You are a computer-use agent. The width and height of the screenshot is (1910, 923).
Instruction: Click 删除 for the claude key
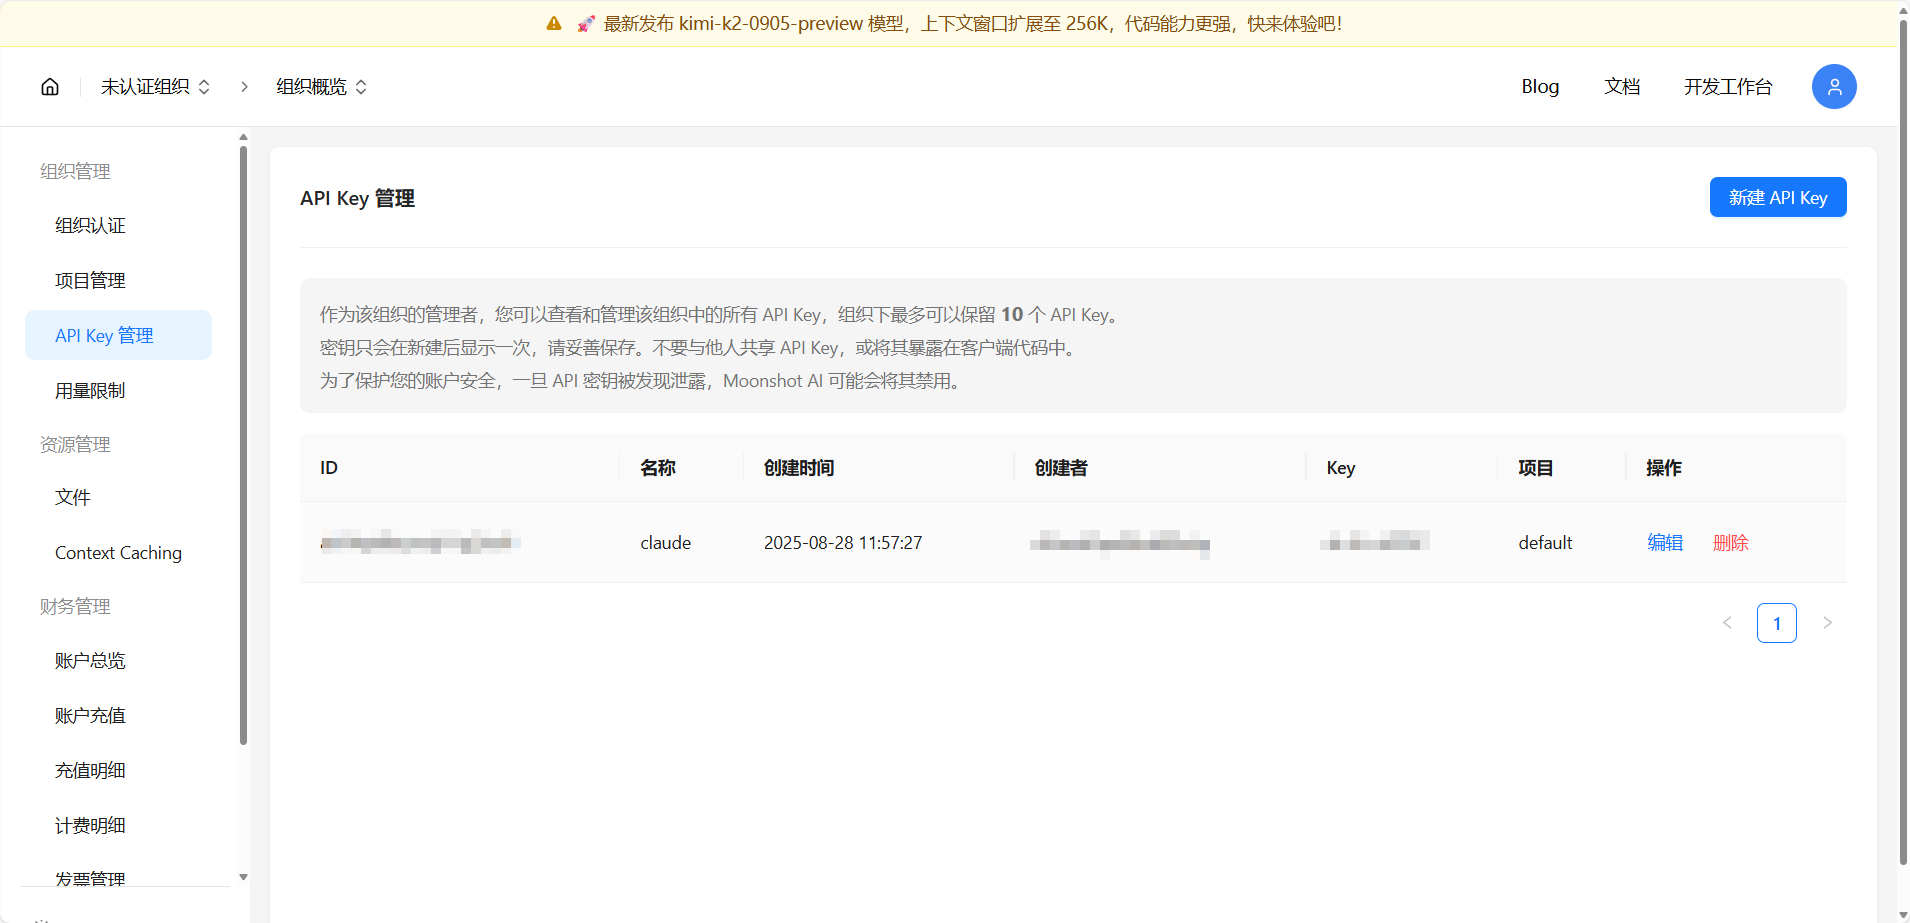pyautogui.click(x=1731, y=543)
